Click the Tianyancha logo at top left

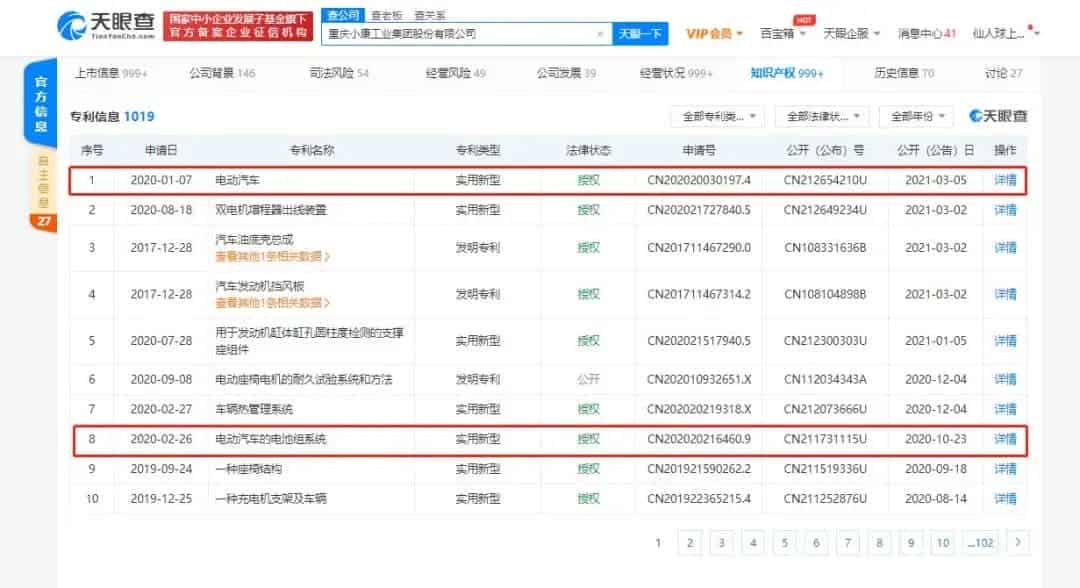point(105,25)
